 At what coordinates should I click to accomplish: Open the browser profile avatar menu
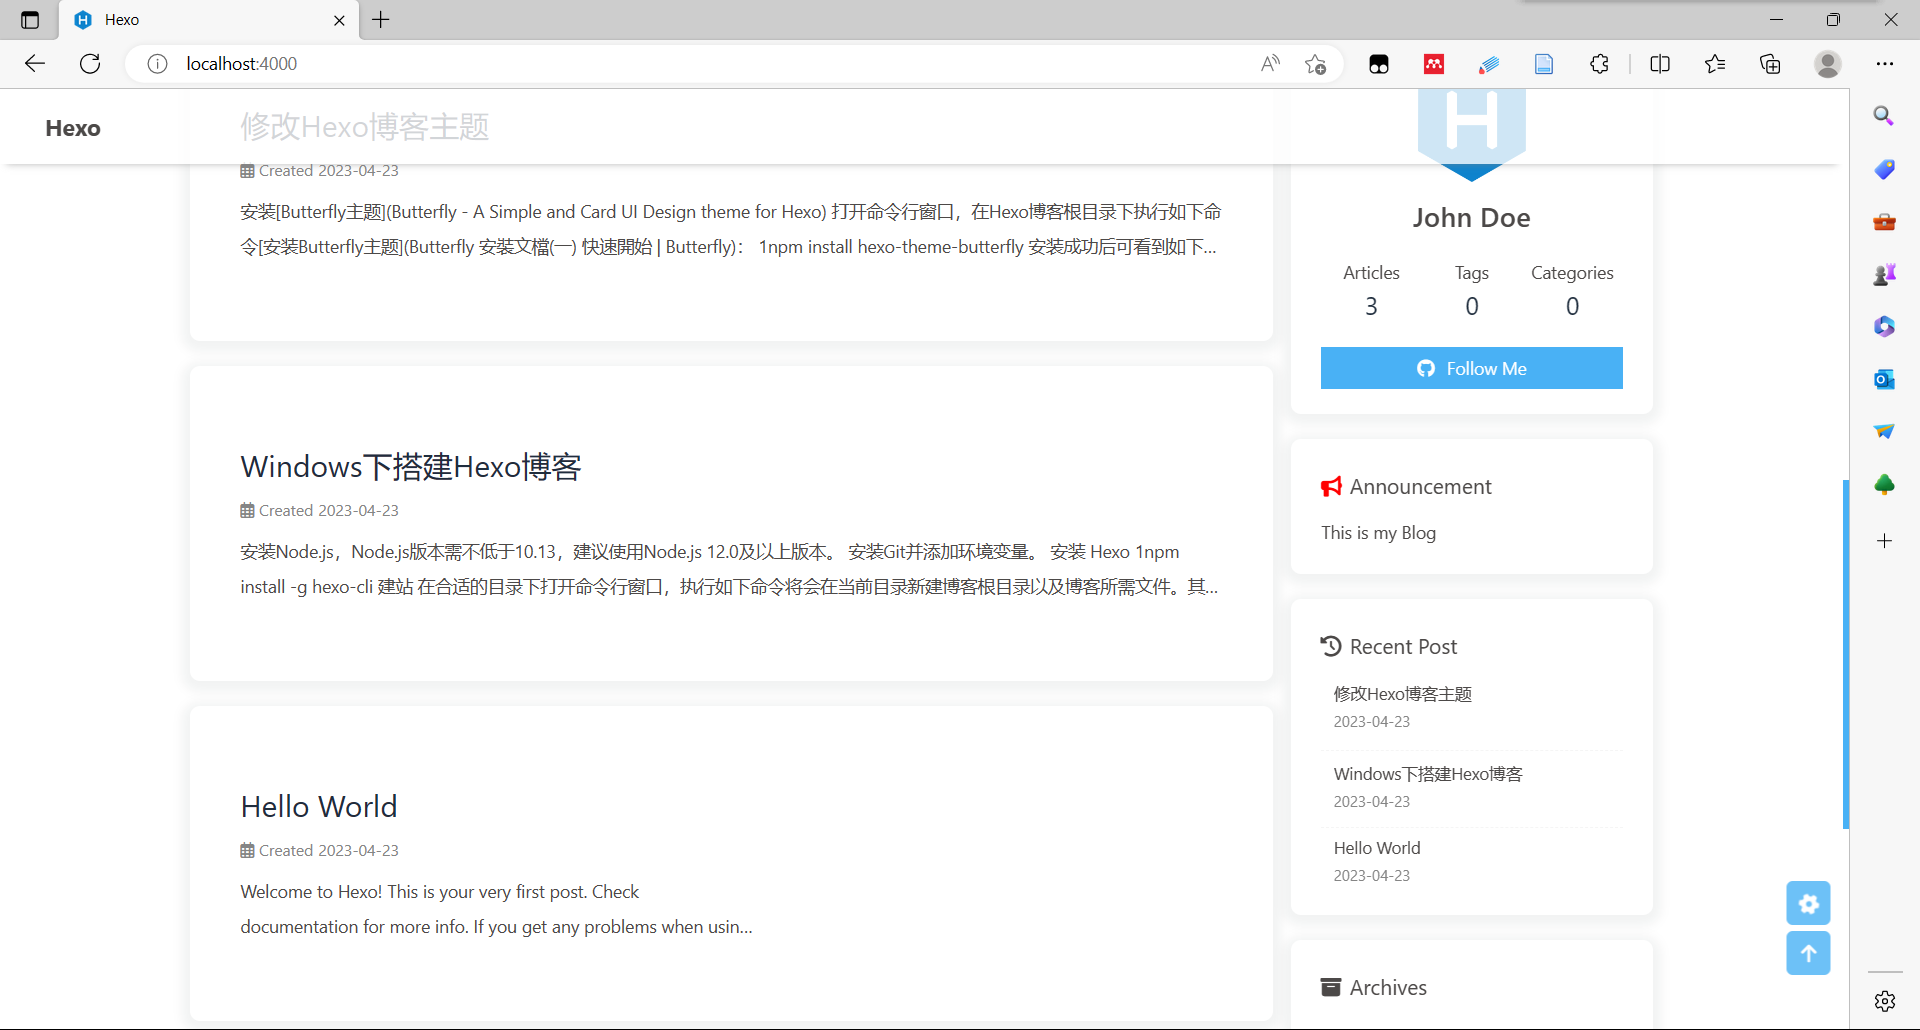(1828, 63)
